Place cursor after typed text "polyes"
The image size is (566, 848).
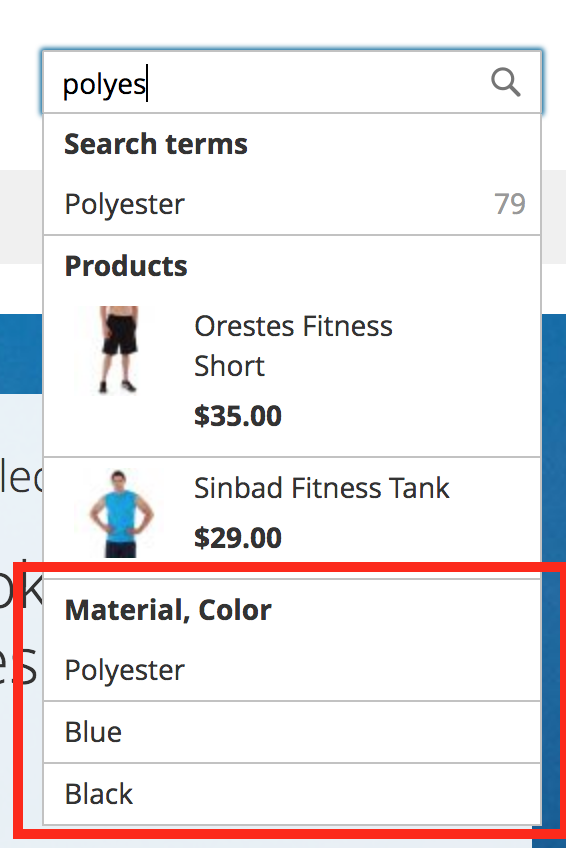[x=147, y=83]
